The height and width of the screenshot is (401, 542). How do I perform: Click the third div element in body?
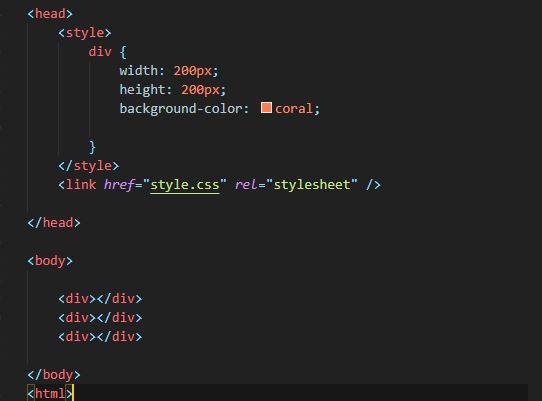pyautogui.click(x=100, y=337)
